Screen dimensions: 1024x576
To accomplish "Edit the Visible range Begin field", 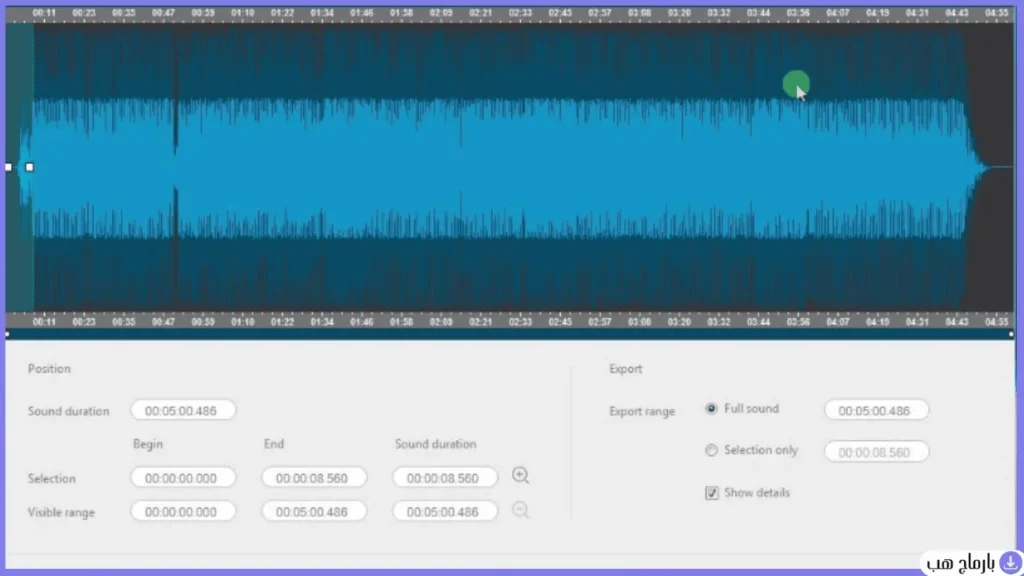I will 183,511.
